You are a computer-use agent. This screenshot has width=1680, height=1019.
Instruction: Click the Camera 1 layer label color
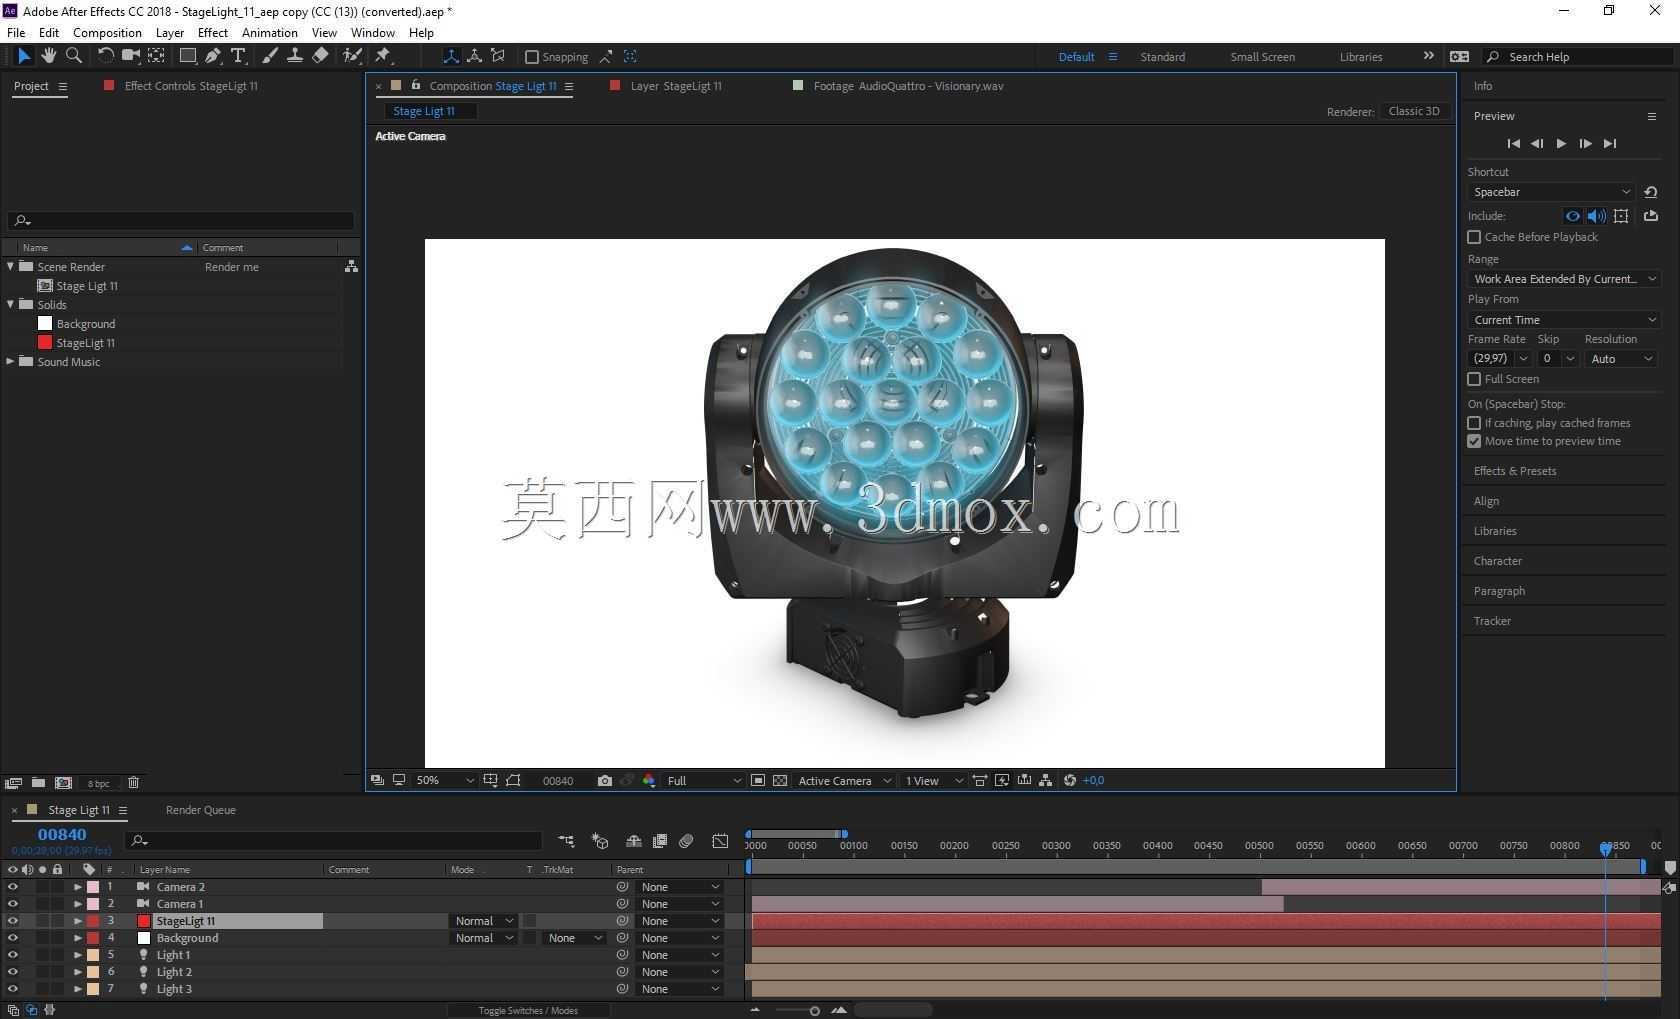[93, 904]
